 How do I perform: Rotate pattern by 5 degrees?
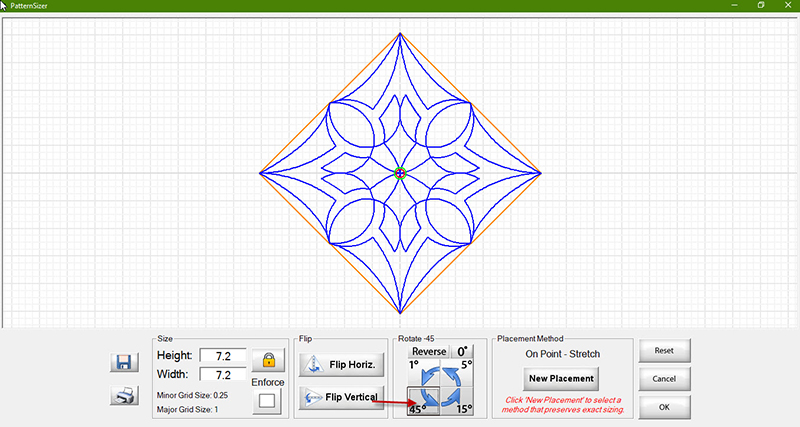pos(458,372)
